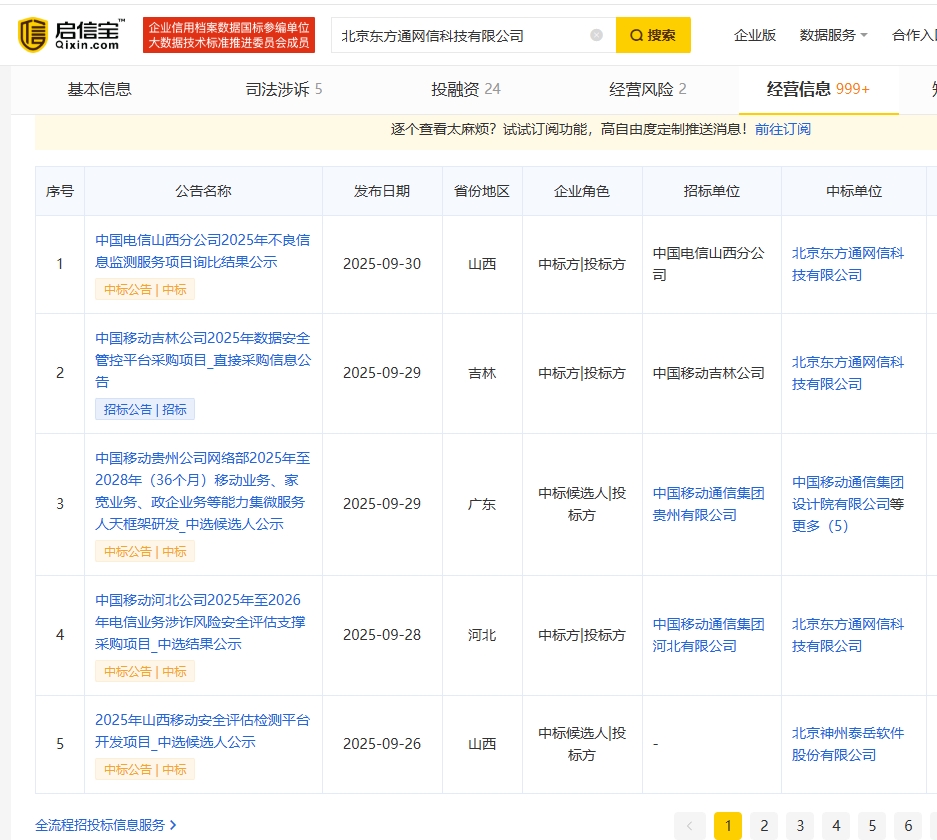Clear the search box with X icon
This screenshot has width=937, height=840.
[x=597, y=35]
